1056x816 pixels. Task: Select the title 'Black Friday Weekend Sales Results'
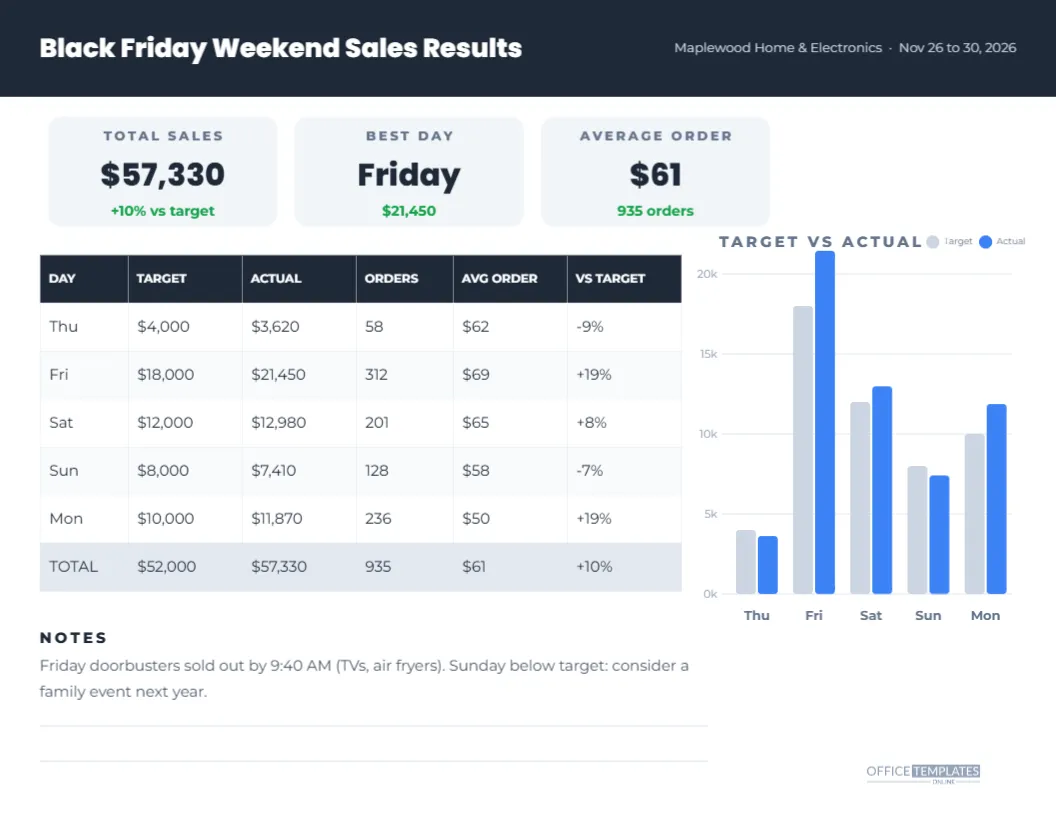[281, 48]
